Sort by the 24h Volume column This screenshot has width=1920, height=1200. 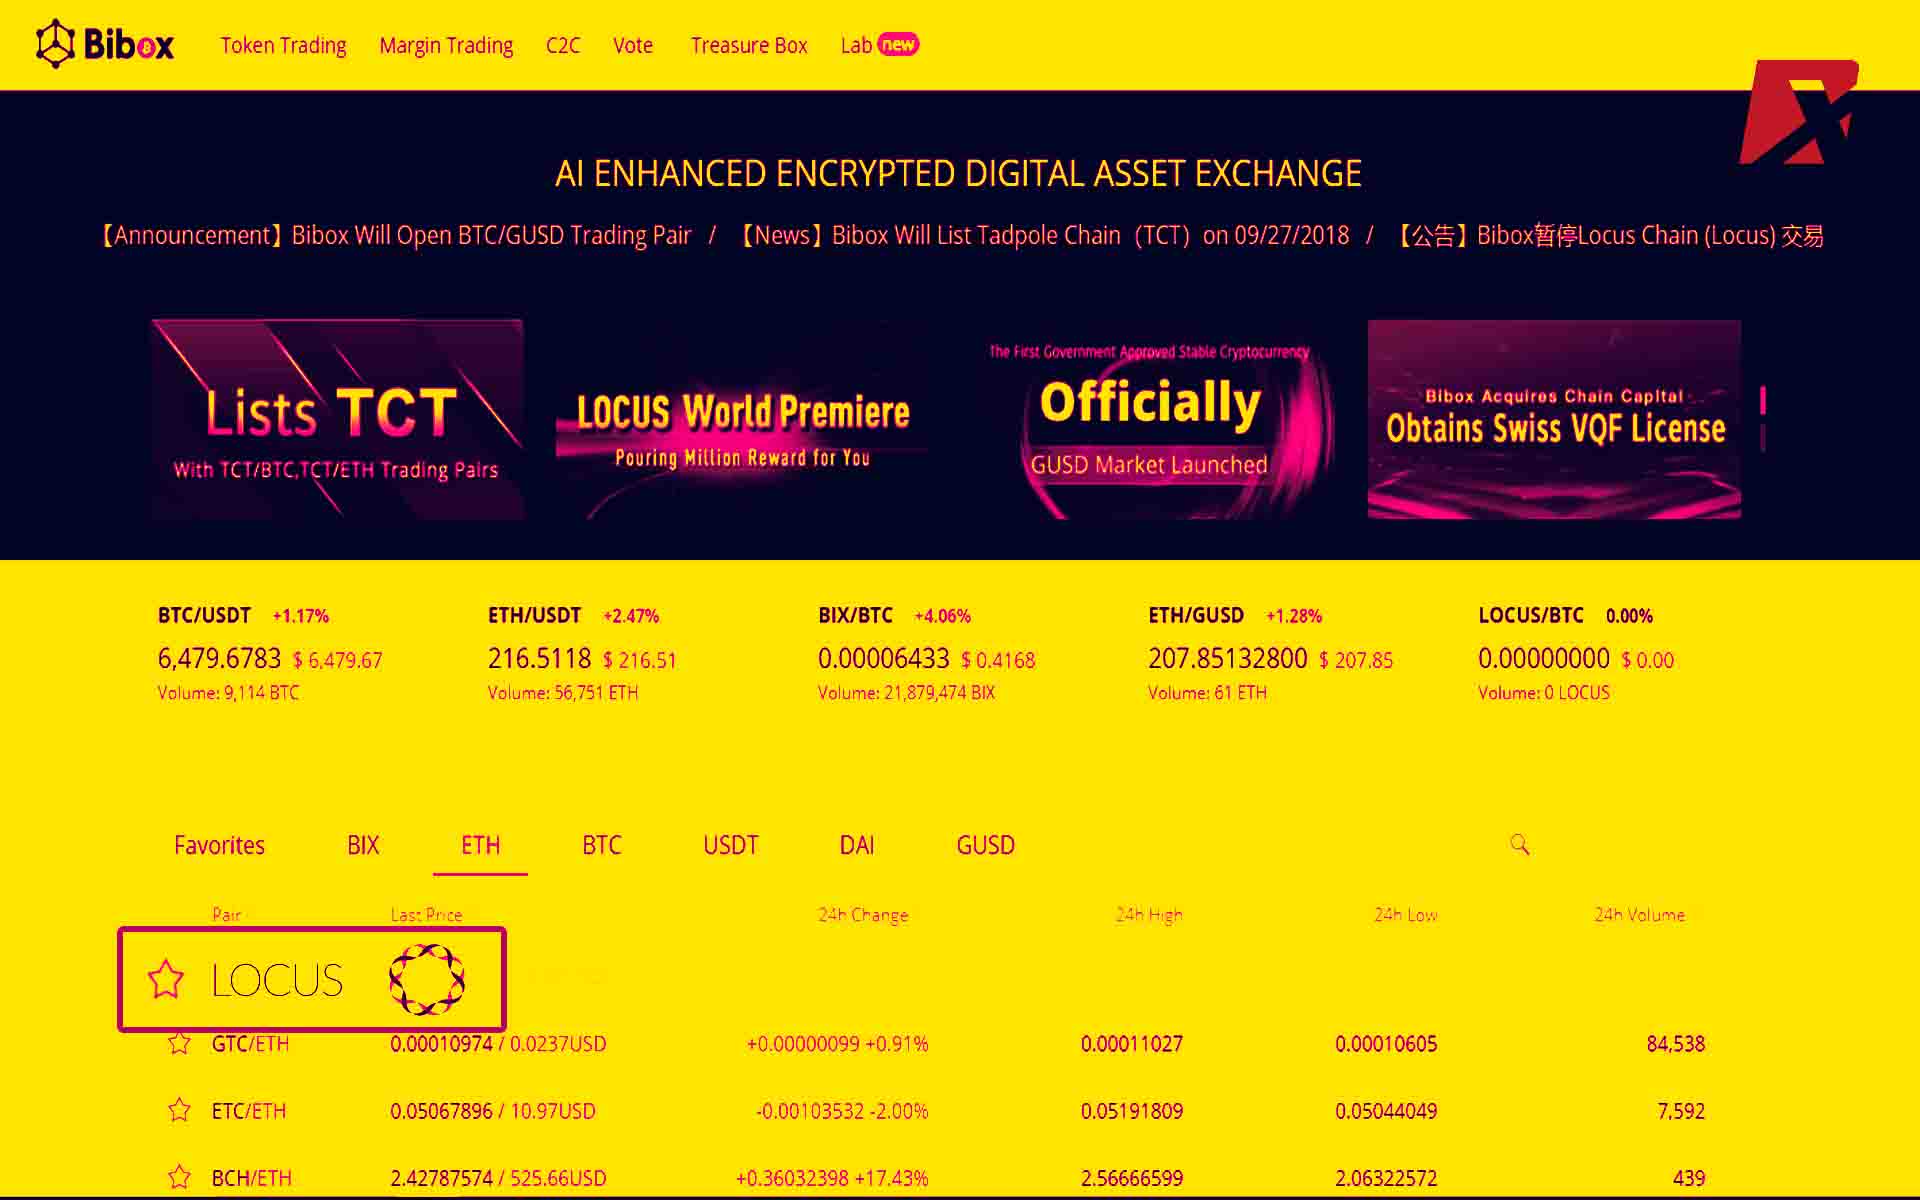point(1639,915)
